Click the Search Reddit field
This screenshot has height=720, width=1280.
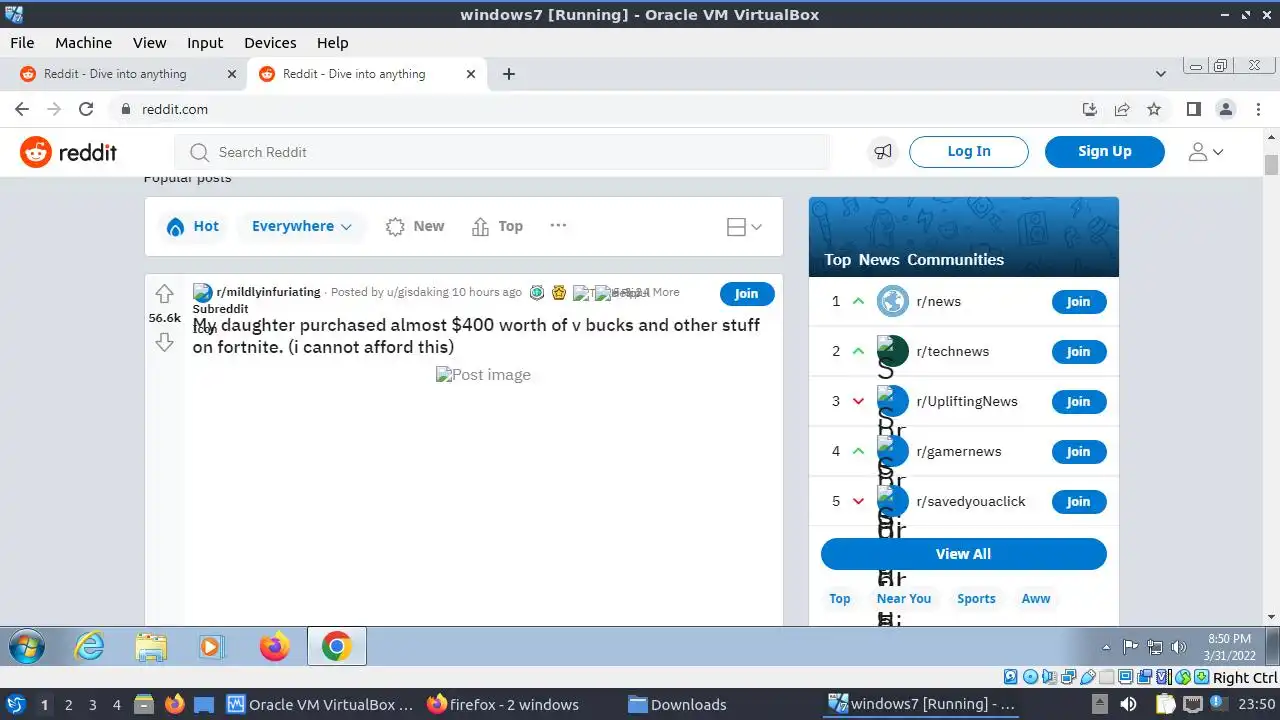pyautogui.click(x=502, y=152)
